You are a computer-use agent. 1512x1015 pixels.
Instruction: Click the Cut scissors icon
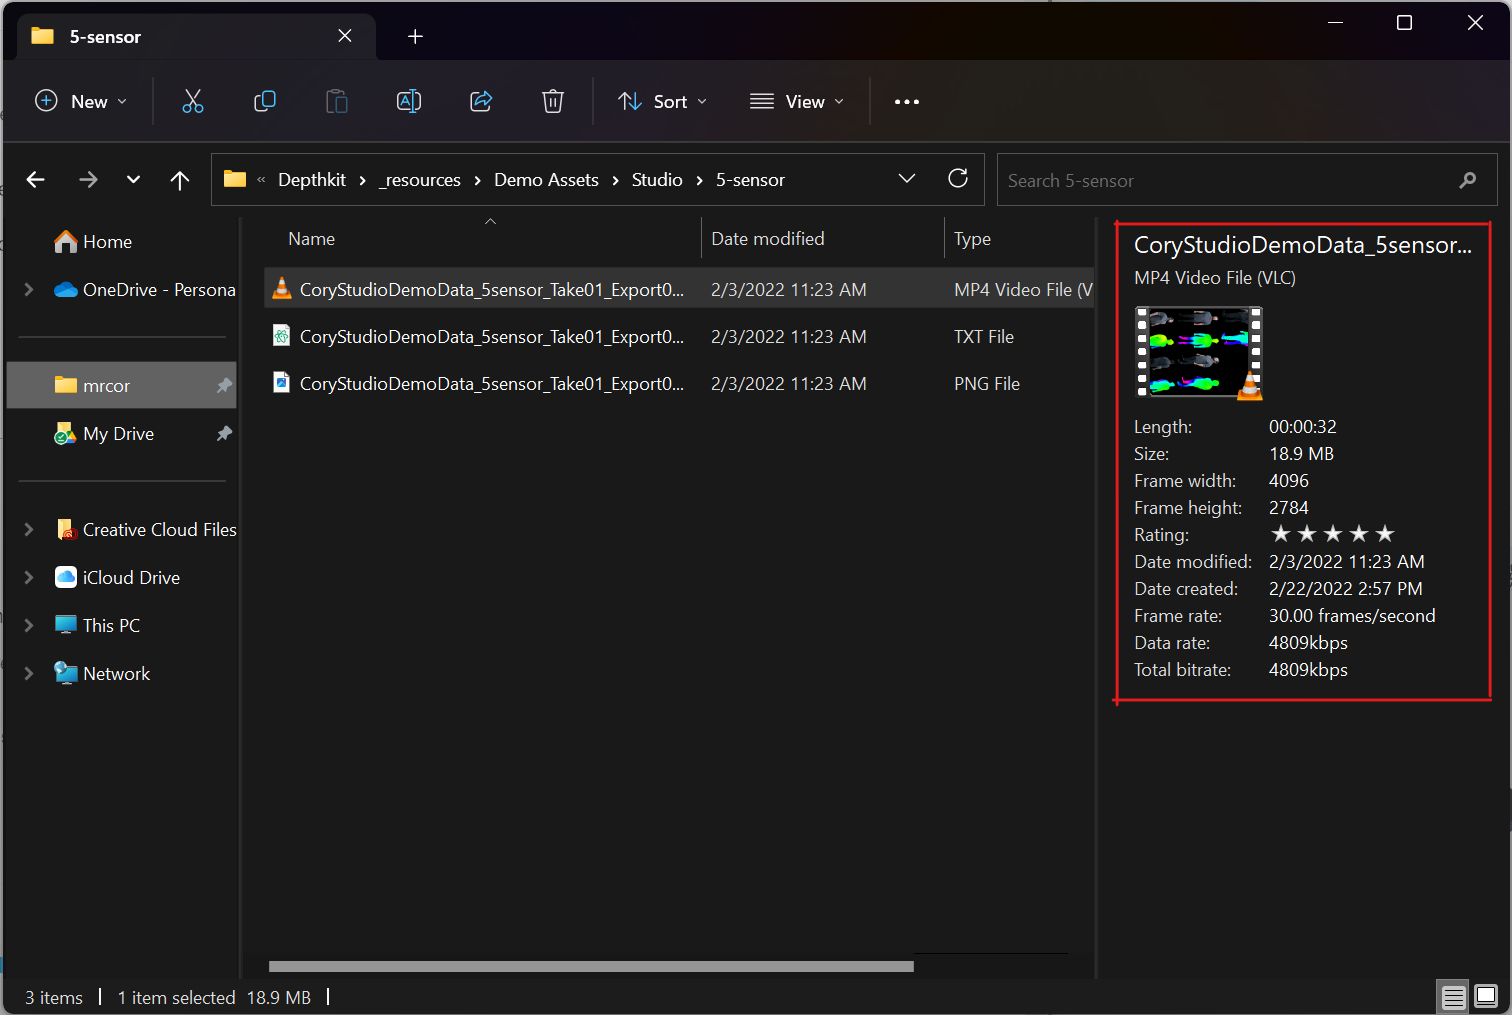[193, 101]
